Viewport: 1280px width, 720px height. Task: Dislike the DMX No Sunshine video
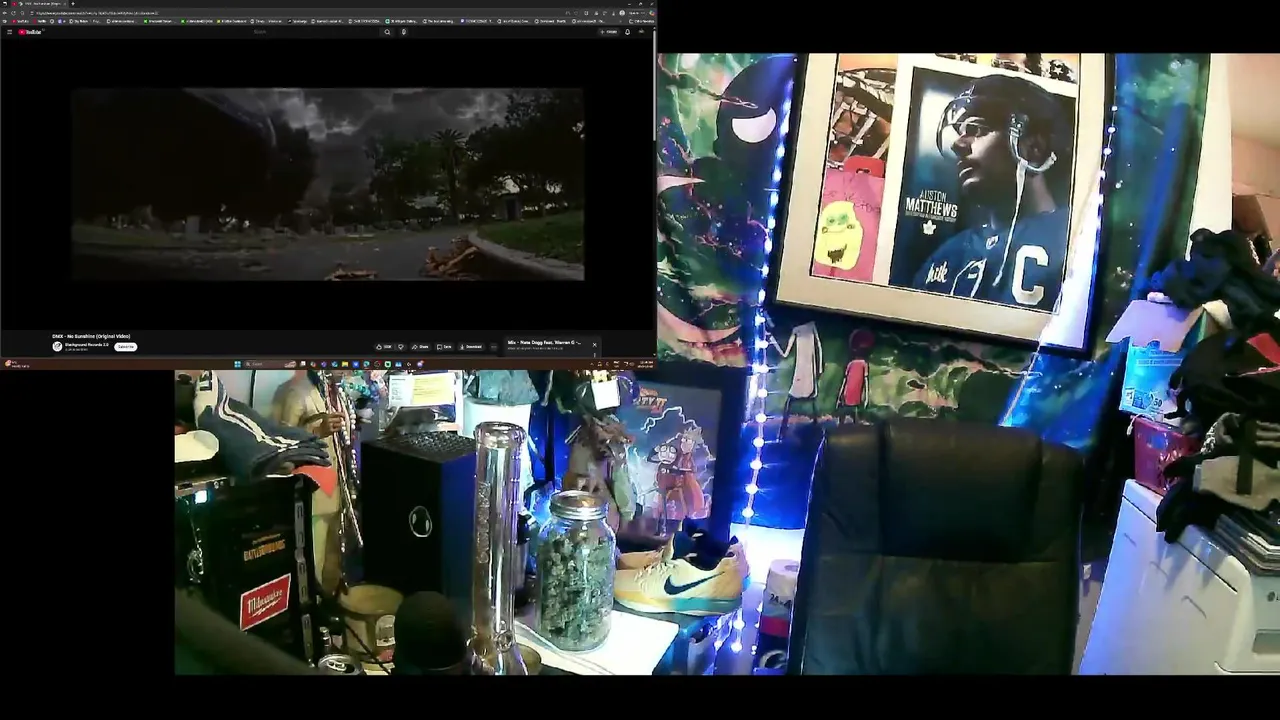pyautogui.click(x=401, y=347)
